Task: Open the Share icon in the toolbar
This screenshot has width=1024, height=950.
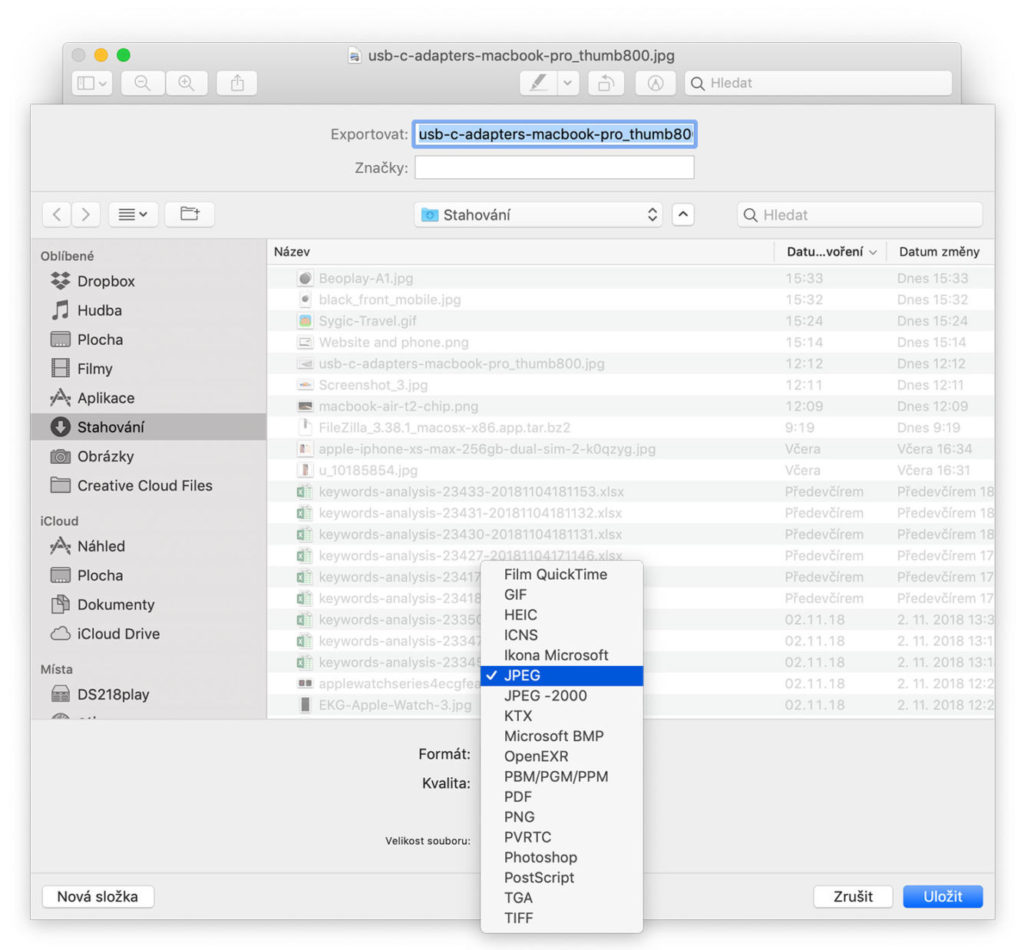Action: (237, 83)
